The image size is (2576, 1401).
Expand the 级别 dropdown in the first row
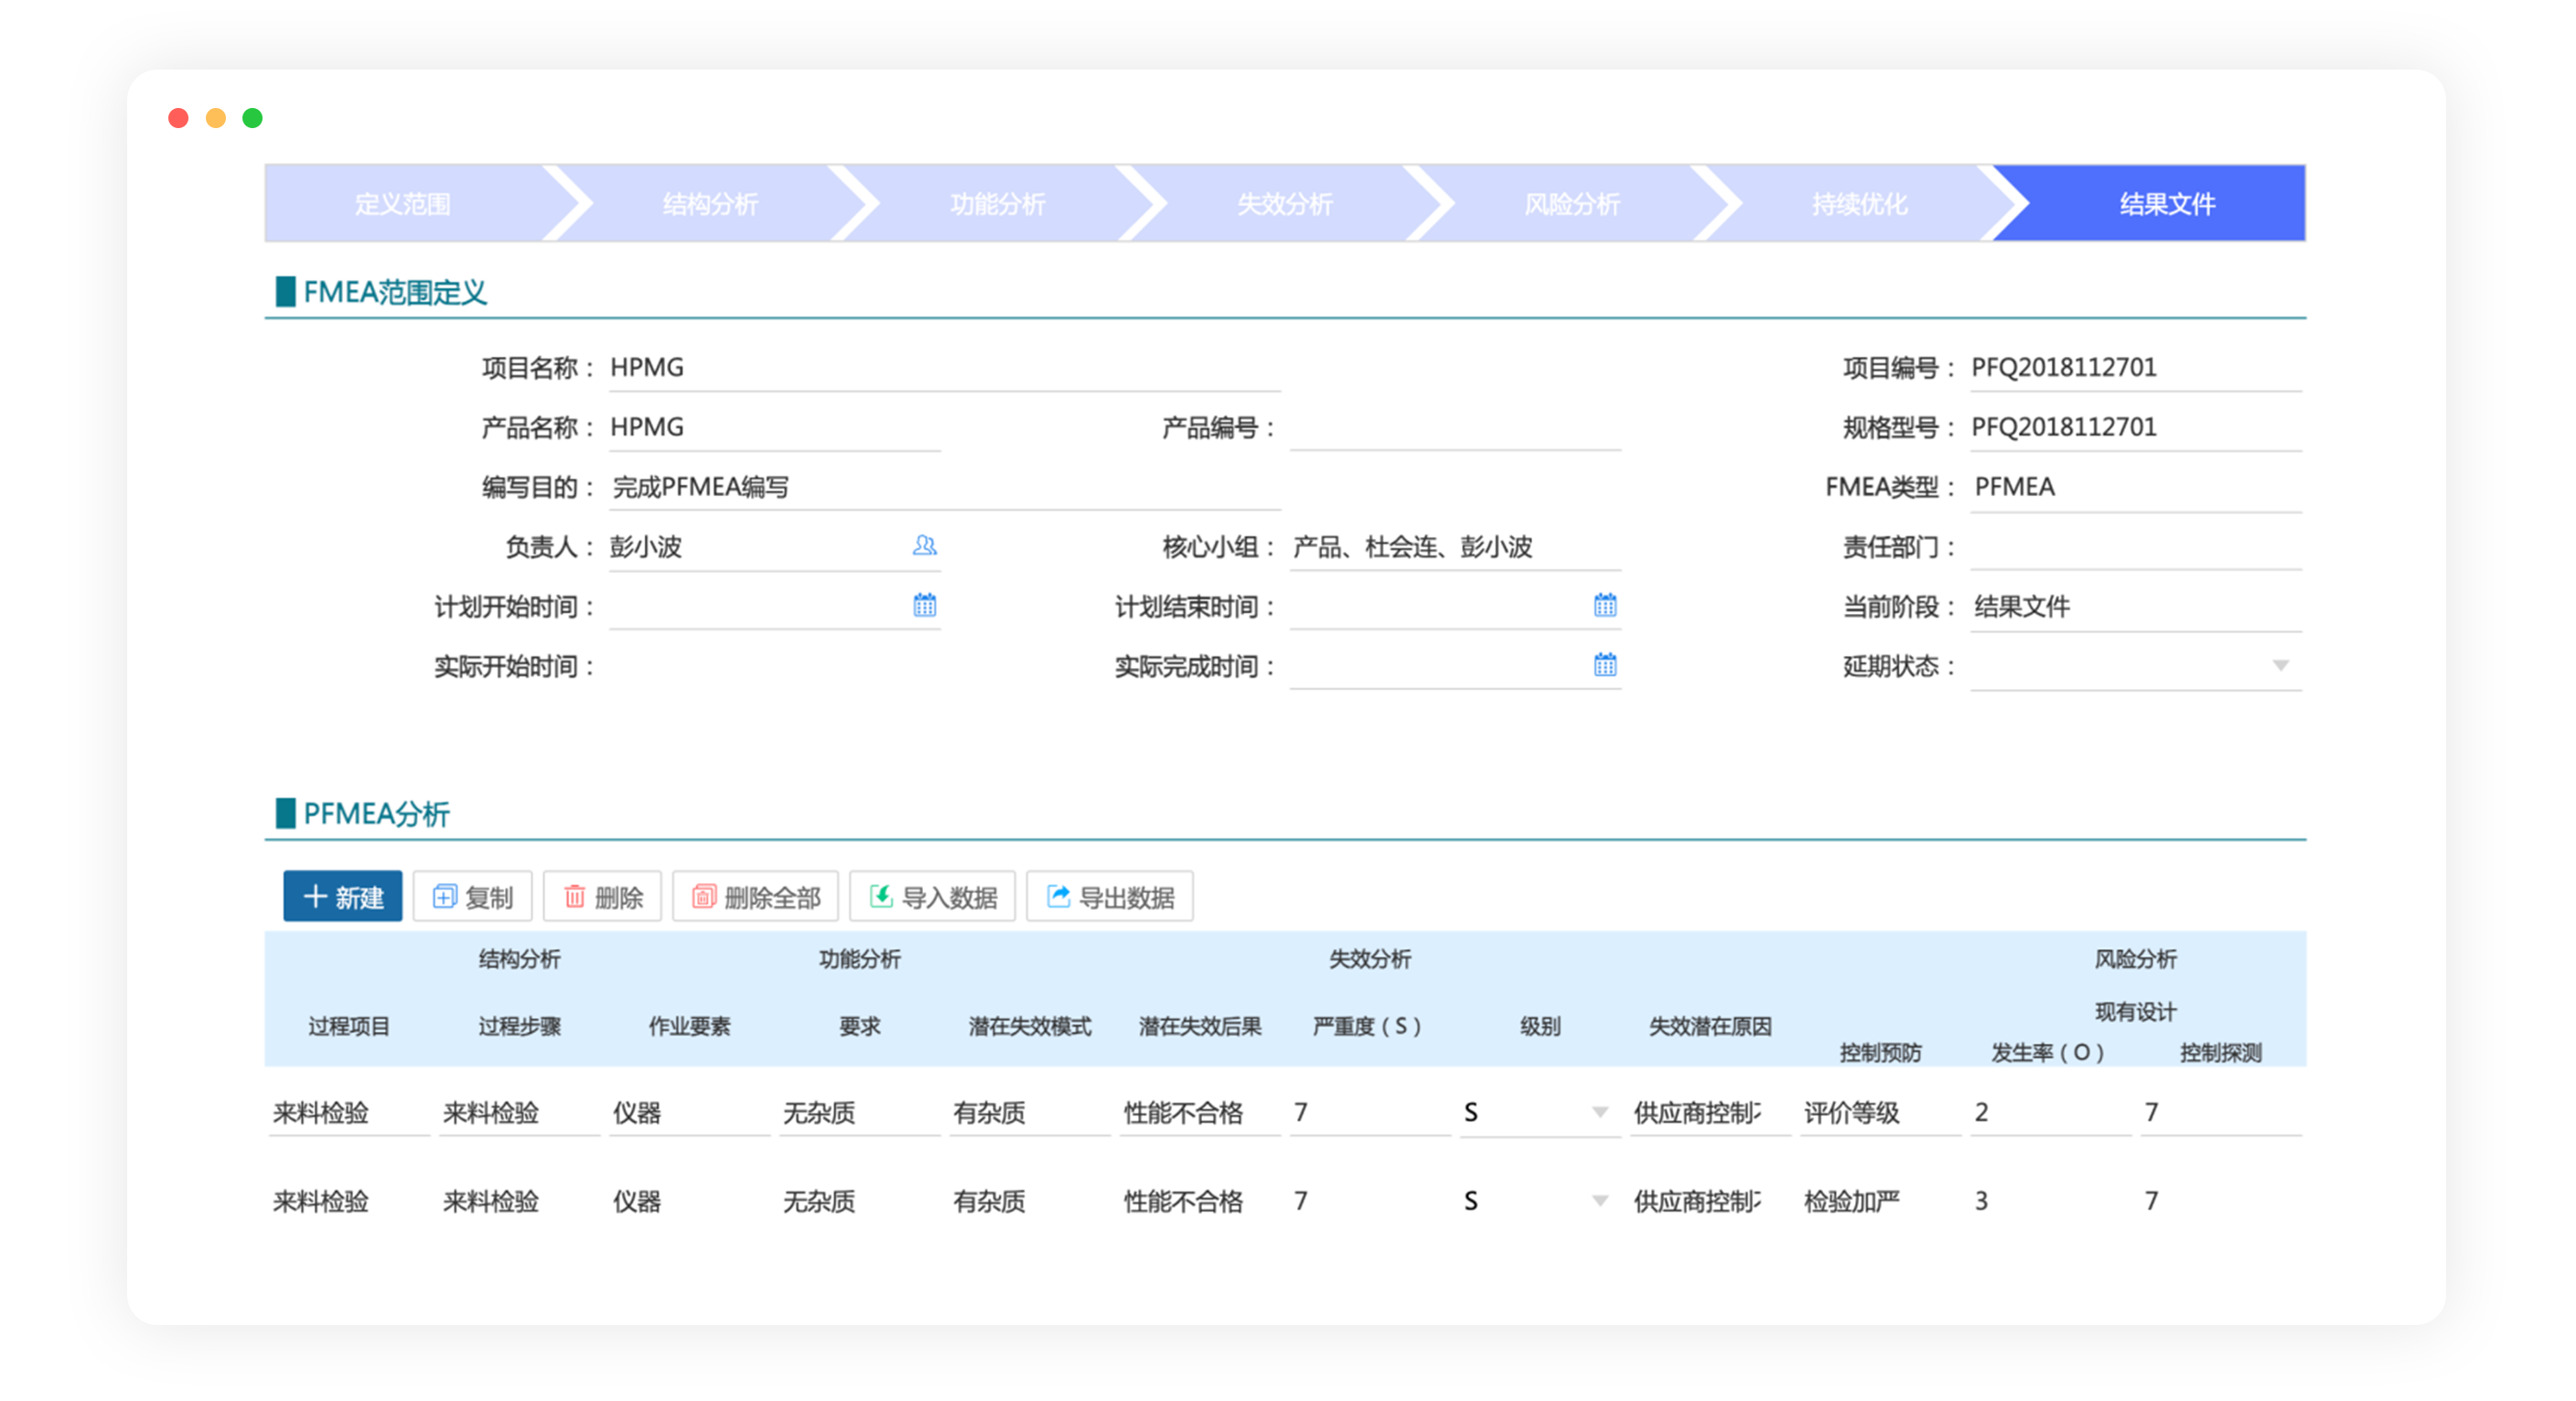point(1602,1111)
